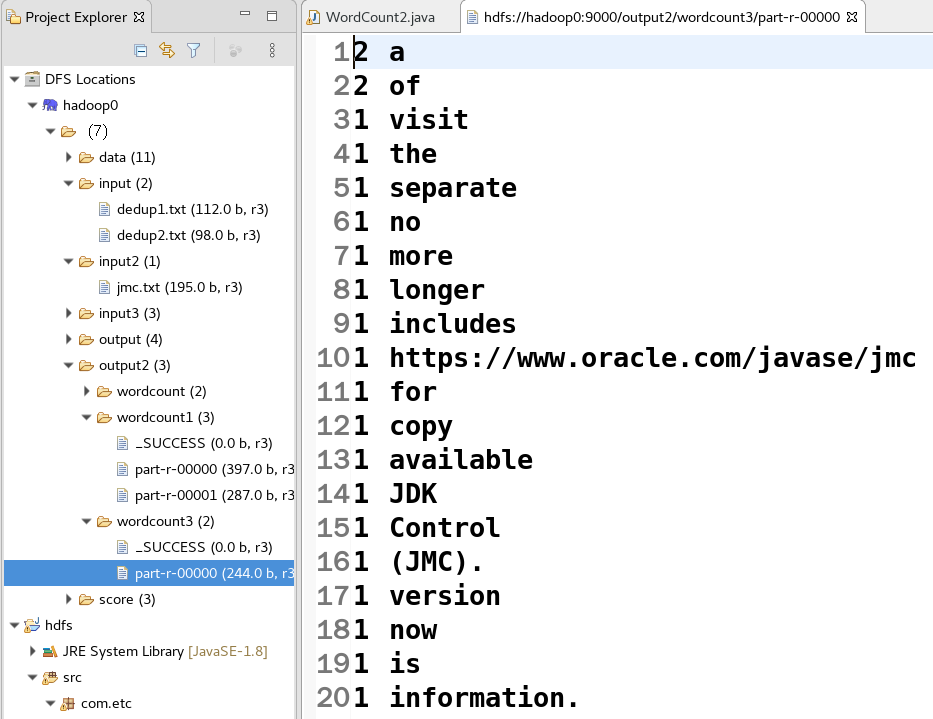
Task: Toggle Link with Editor icon
Action: click(x=167, y=51)
